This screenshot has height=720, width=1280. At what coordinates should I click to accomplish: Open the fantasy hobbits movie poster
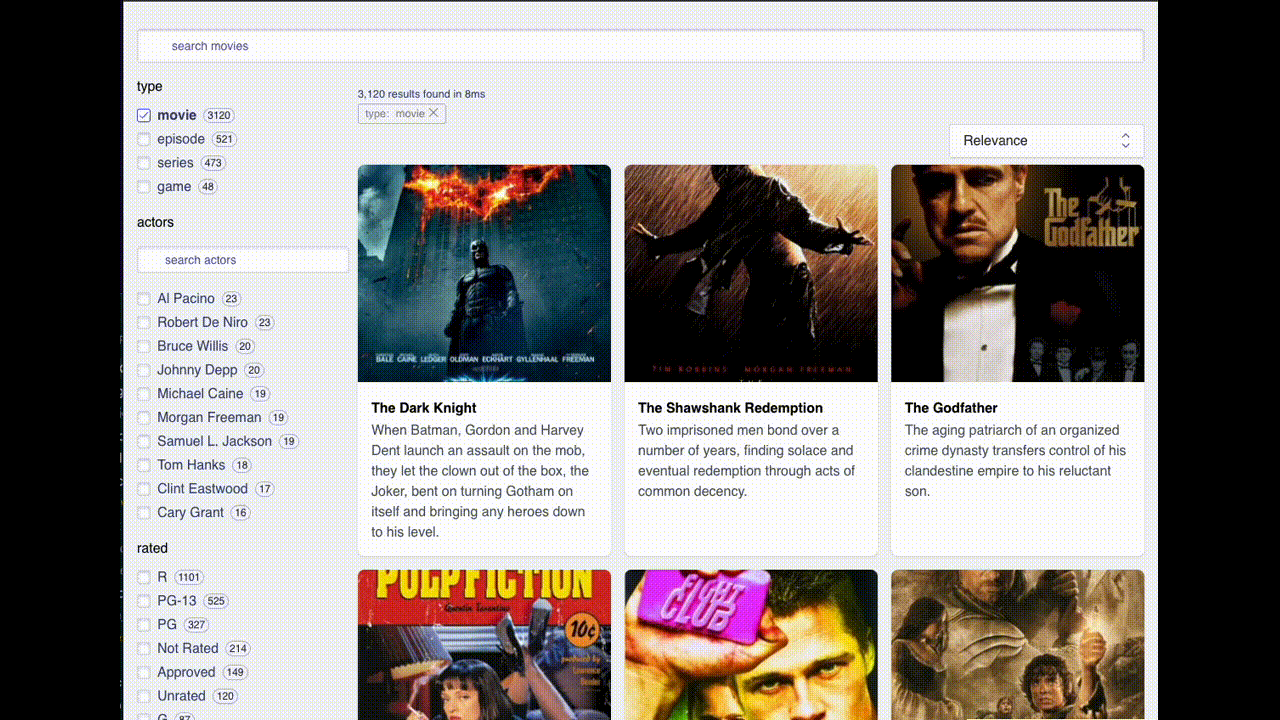[1018, 645]
